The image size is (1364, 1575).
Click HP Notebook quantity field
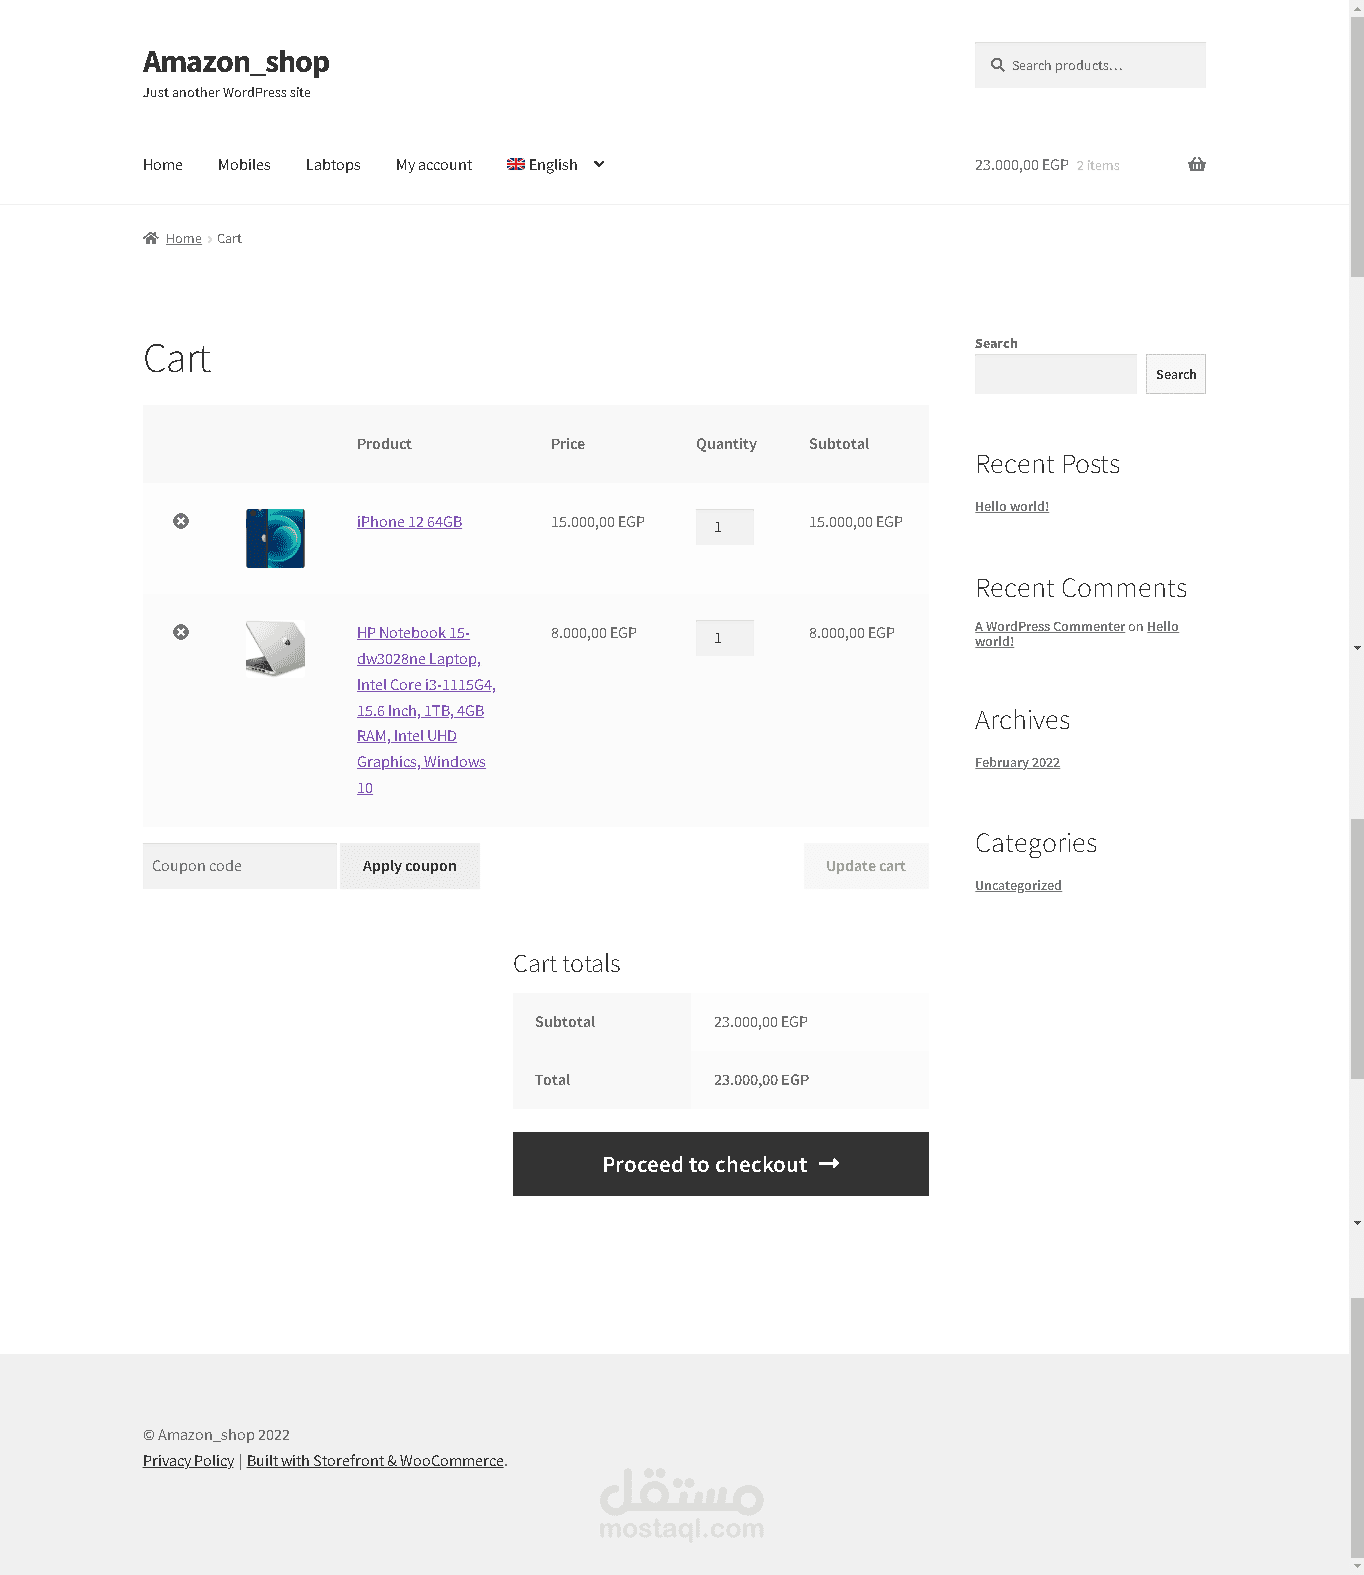(724, 638)
